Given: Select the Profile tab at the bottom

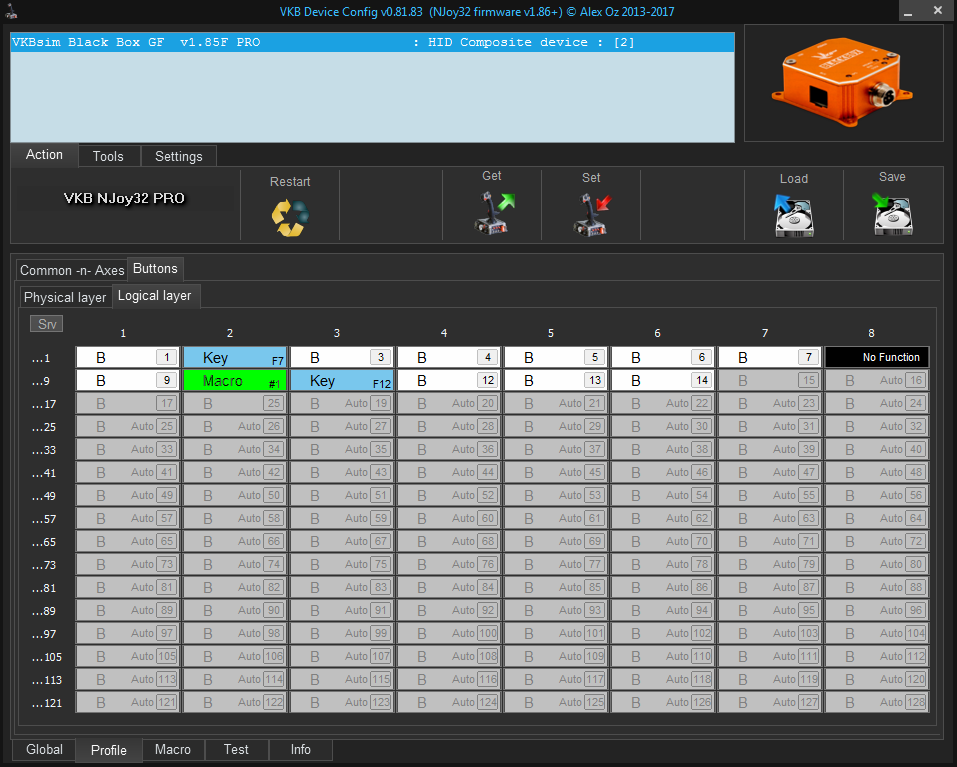Looking at the screenshot, I should click(109, 750).
